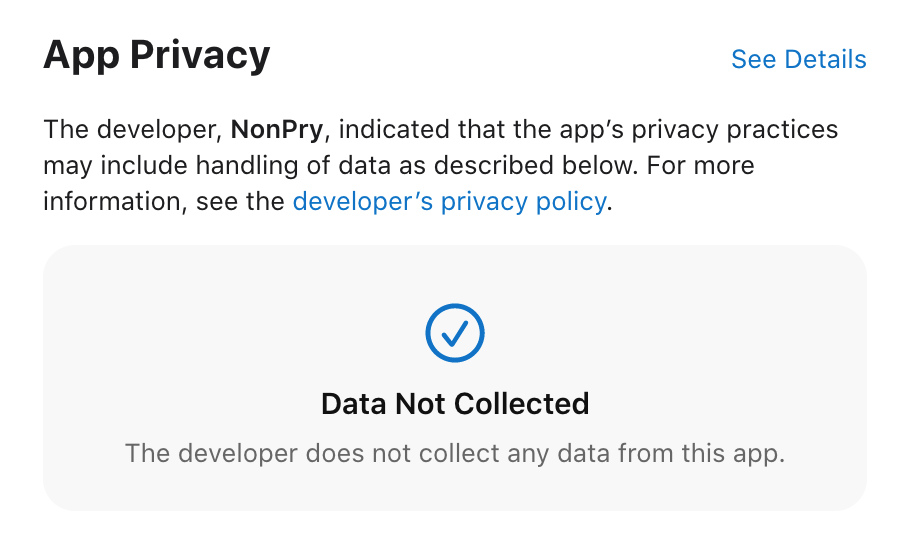Screen dimensions: 910x542
Task: Click the bold NonPry developer name
Action: (x=280, y=130)
